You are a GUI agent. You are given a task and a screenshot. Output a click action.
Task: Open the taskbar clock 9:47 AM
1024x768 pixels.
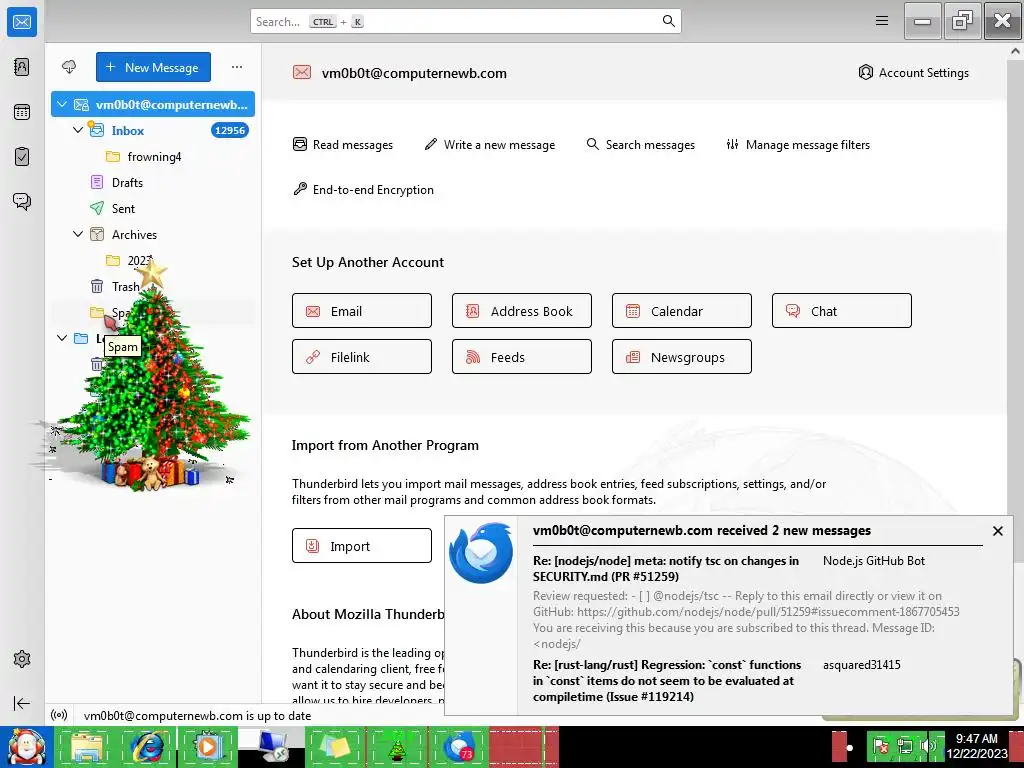pyautogui.click(x=977, y=746)
